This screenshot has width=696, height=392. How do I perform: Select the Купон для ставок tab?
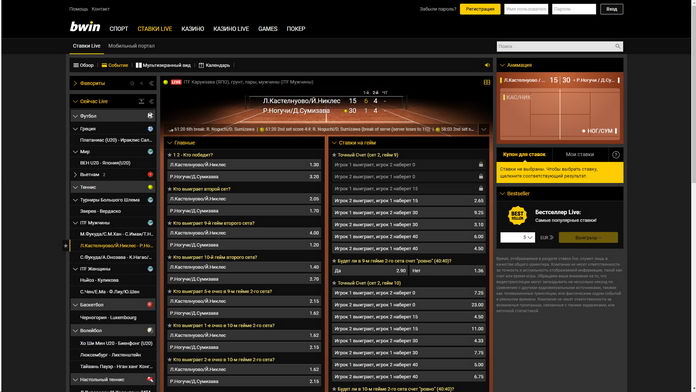click(x=524, y=154)
